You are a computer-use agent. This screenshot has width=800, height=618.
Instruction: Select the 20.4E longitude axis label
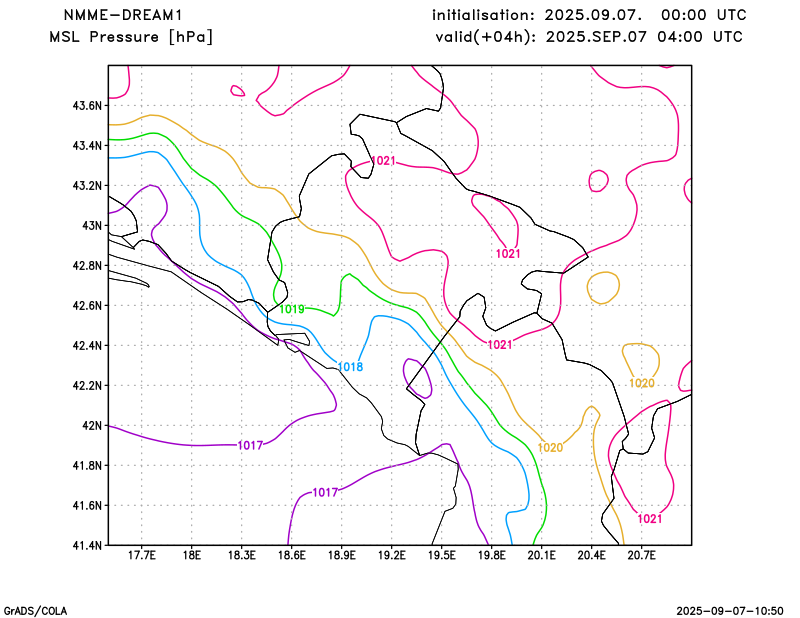(x=592, y=555)
